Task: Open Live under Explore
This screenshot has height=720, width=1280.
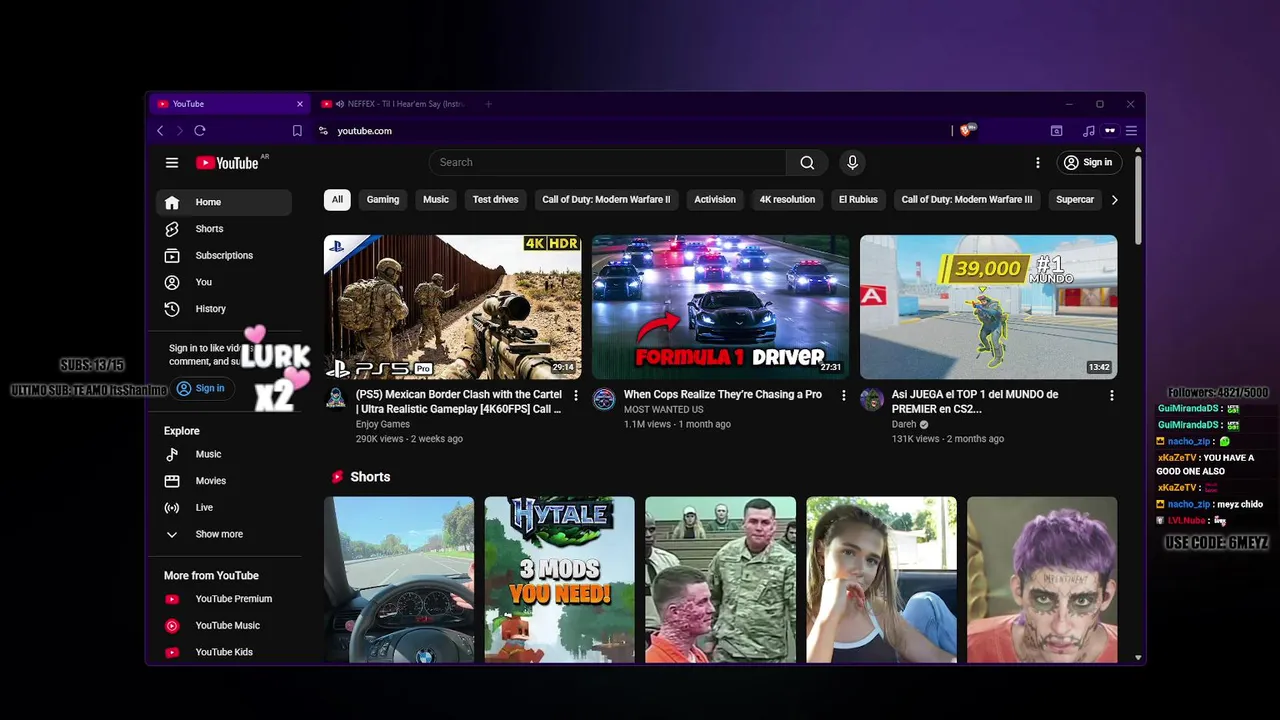Action: [224, 507]
